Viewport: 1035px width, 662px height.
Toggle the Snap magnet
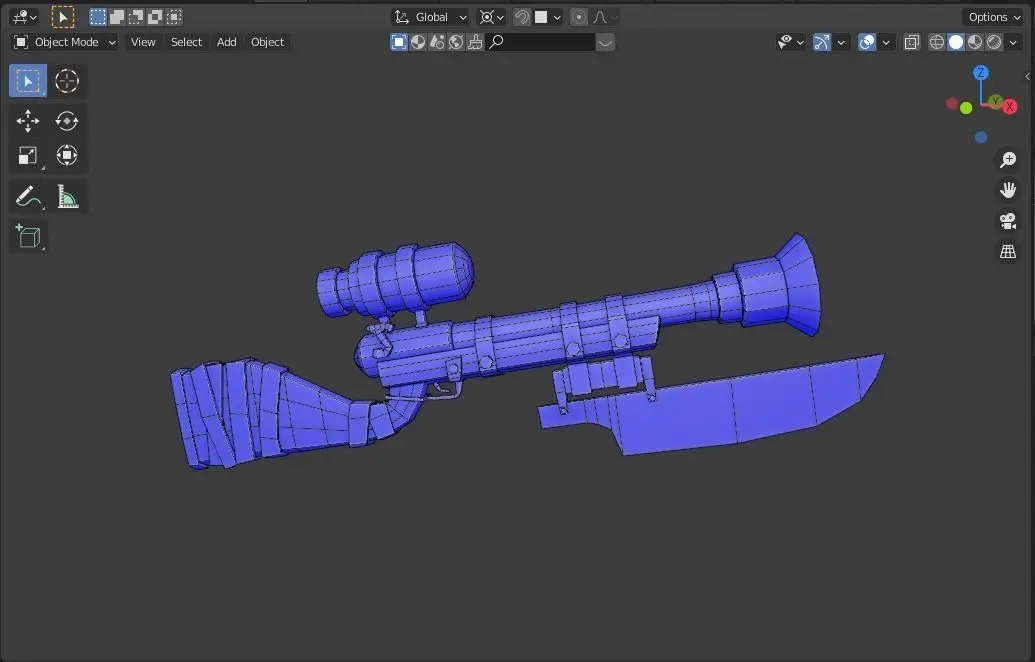521,17
